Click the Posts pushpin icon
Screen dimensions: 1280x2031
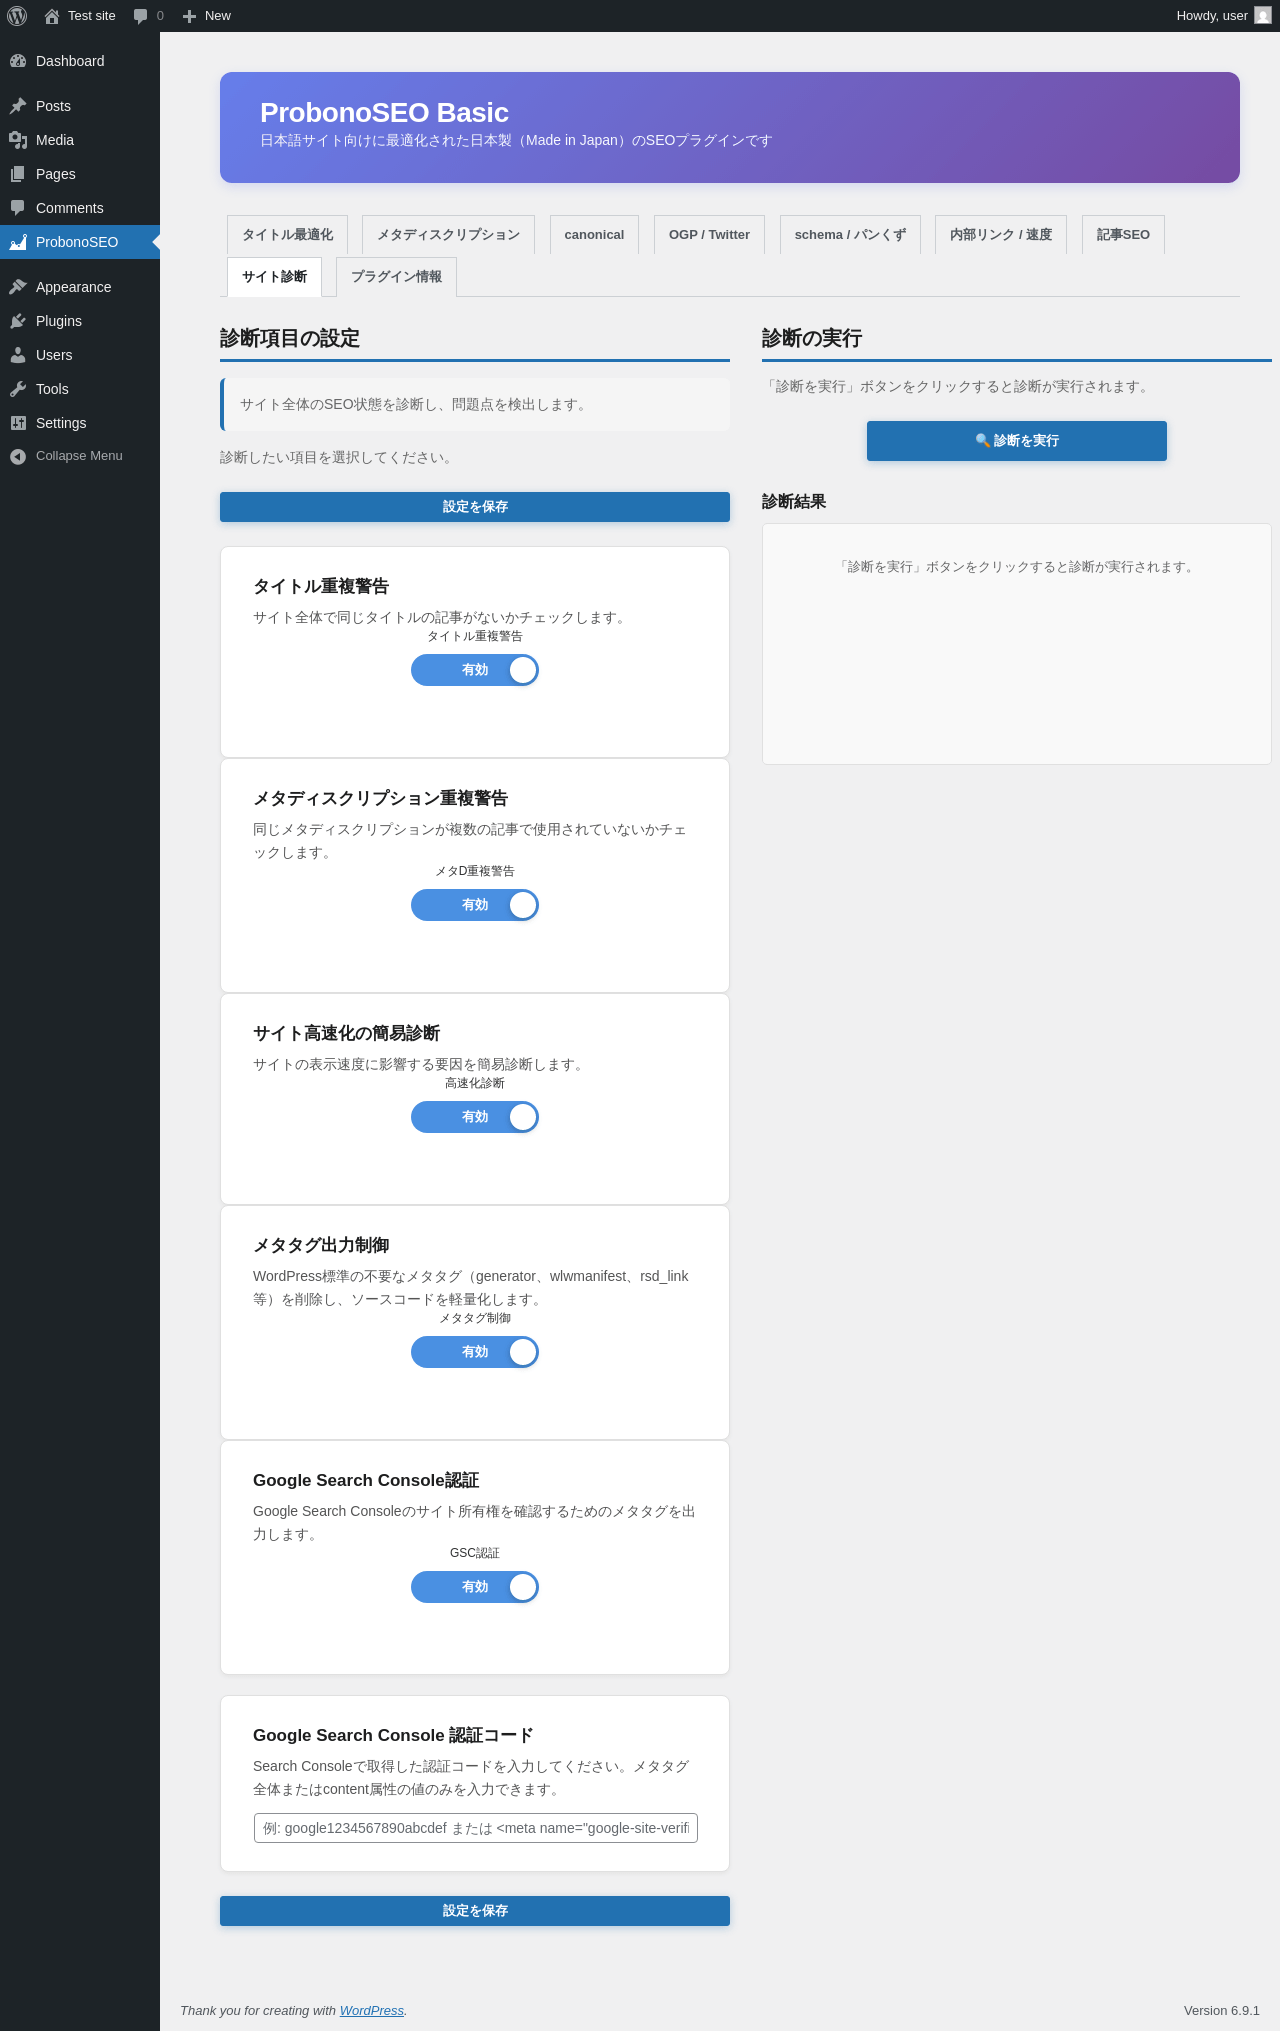point(18,106)
